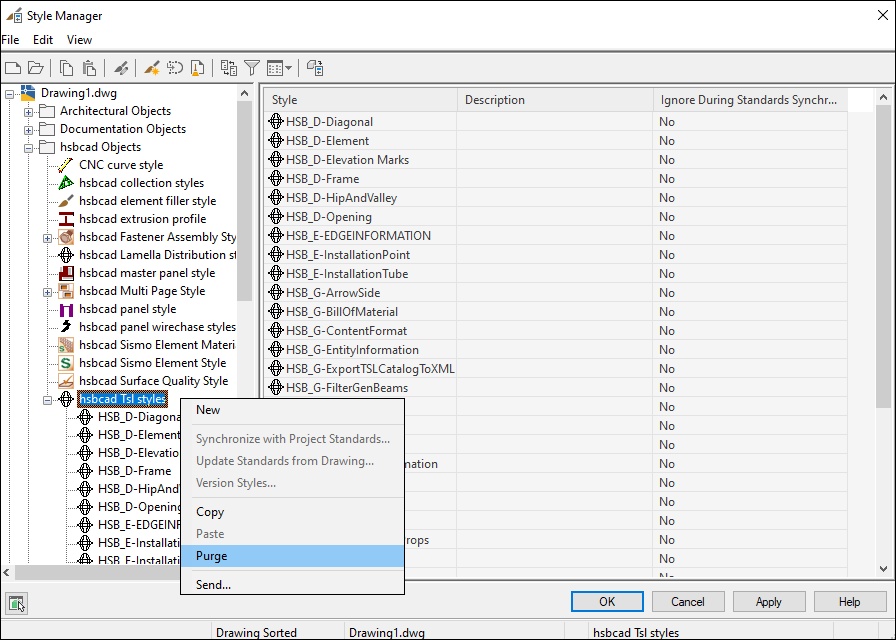Collapse the Drawing1.dwg root node
Screen dimensions: 896x640
[x=10, y=94]
